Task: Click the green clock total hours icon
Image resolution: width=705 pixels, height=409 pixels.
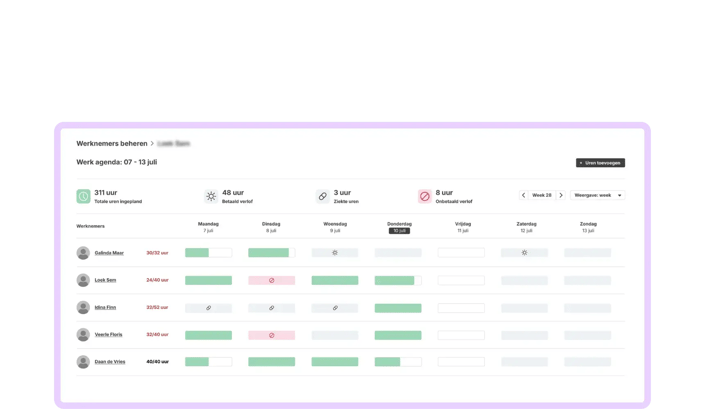Action: [83, 196]
